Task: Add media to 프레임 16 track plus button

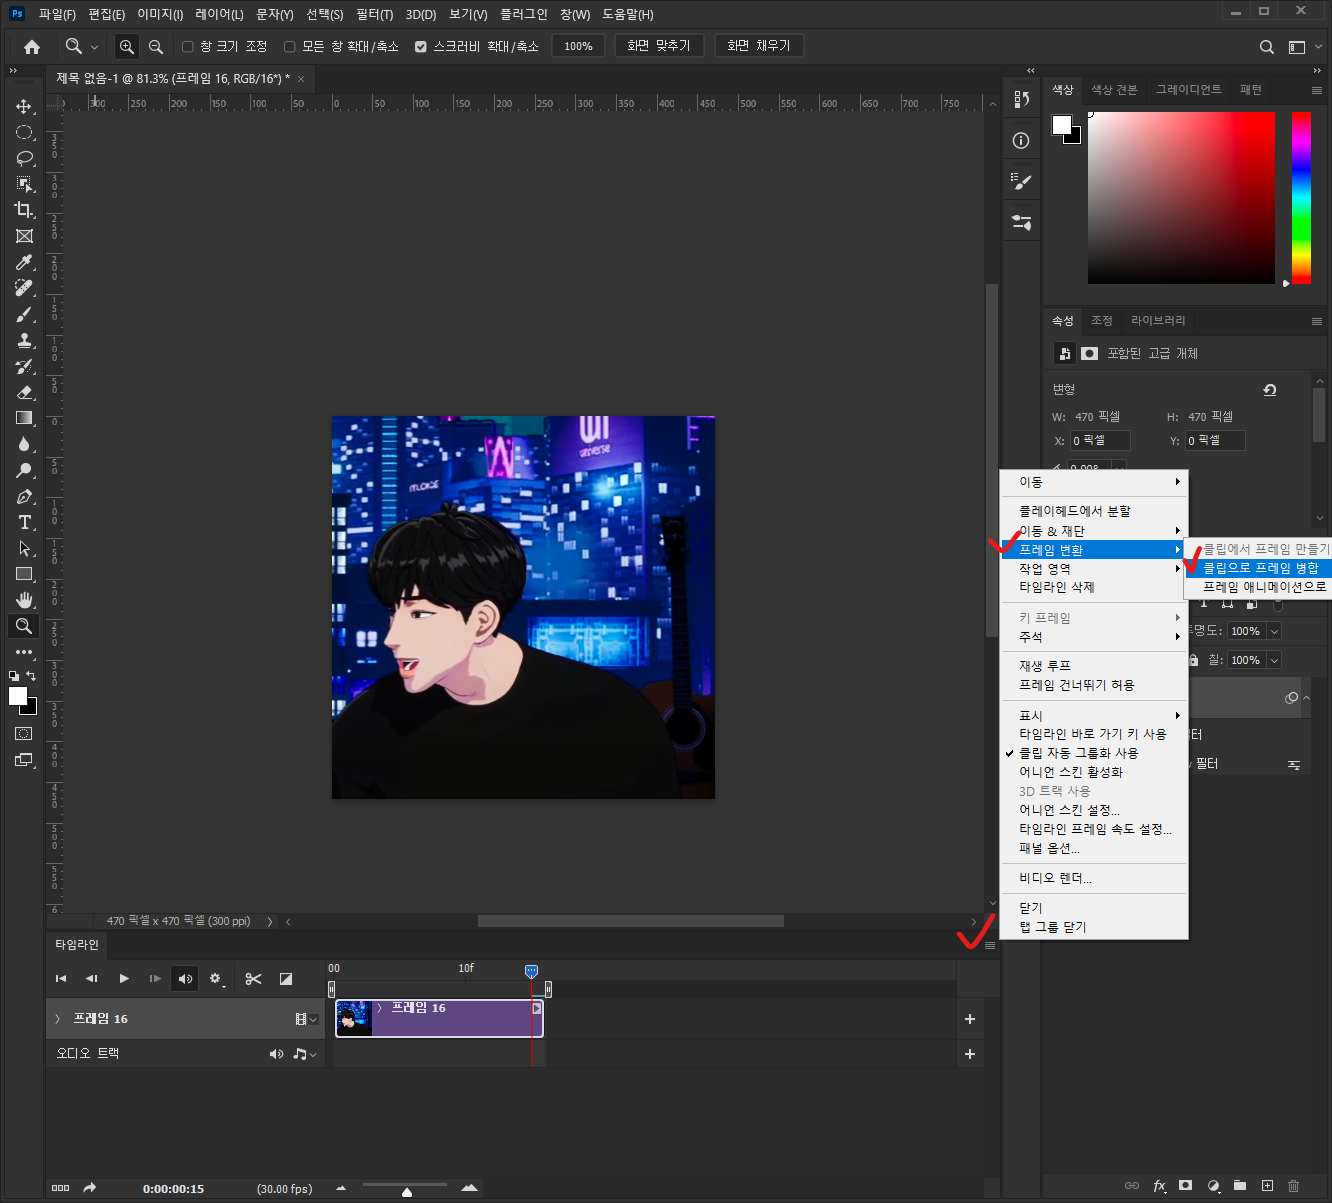Action: (x=969, y=1019)
